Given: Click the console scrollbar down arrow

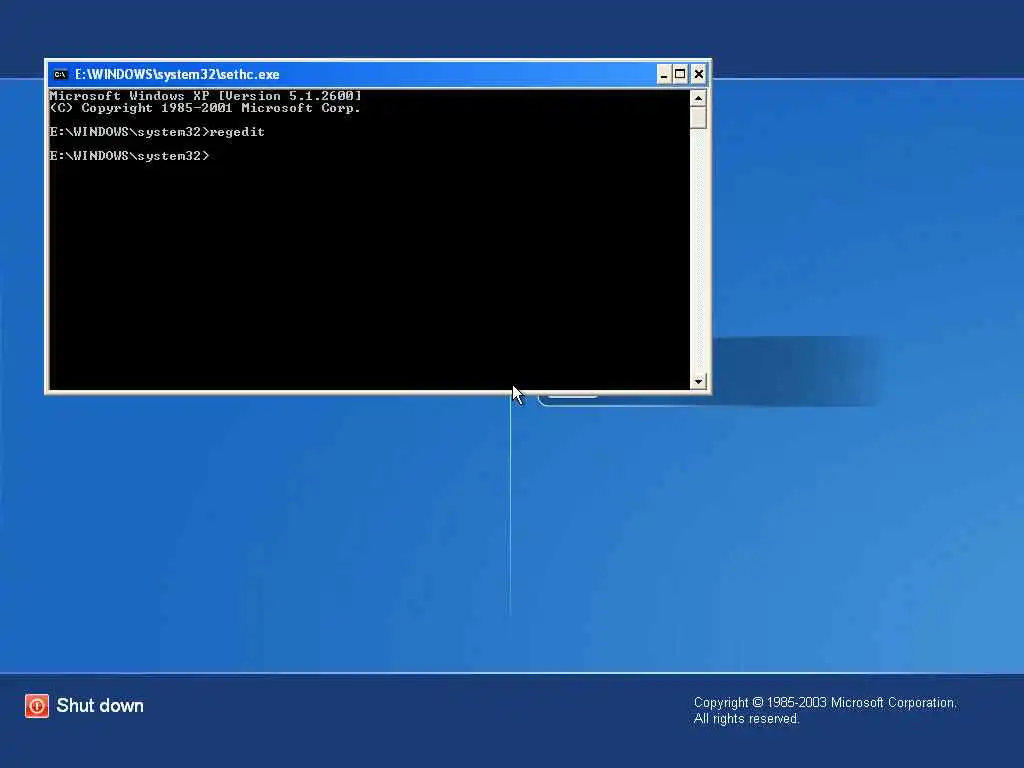Looking at the screenshot, I should pyautogui.click(x=698, y=381).
